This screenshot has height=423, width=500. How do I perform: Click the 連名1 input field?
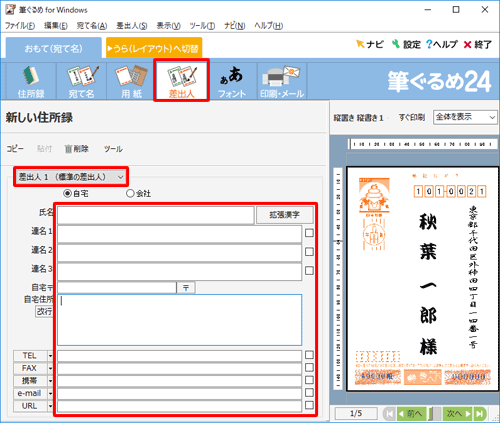click(x=179, y=234)
